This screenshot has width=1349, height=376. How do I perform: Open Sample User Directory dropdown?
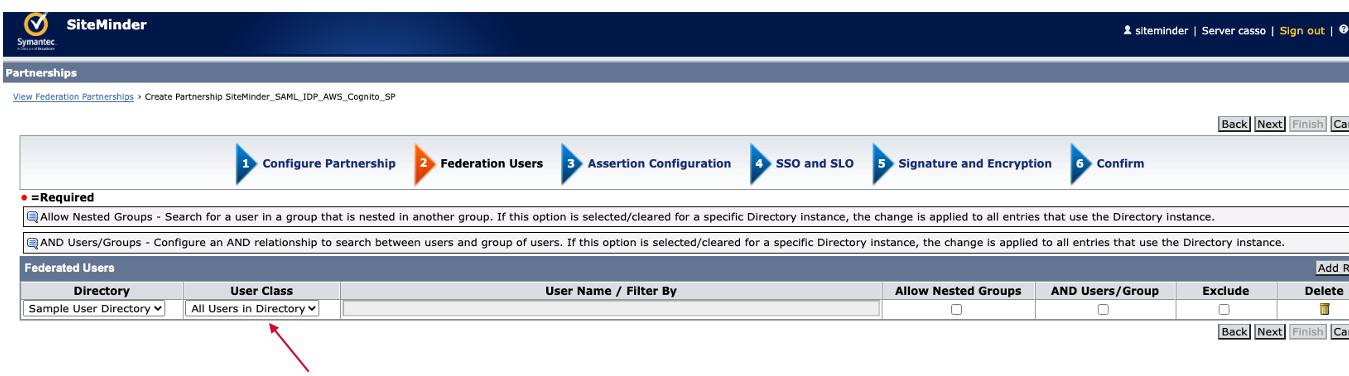[x=94, y=309]
